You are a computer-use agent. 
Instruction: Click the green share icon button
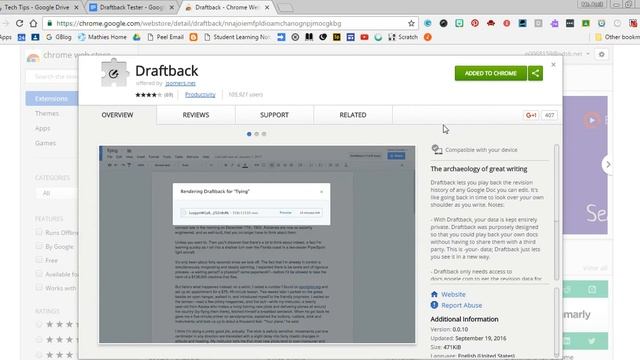[x=535, y=73]
